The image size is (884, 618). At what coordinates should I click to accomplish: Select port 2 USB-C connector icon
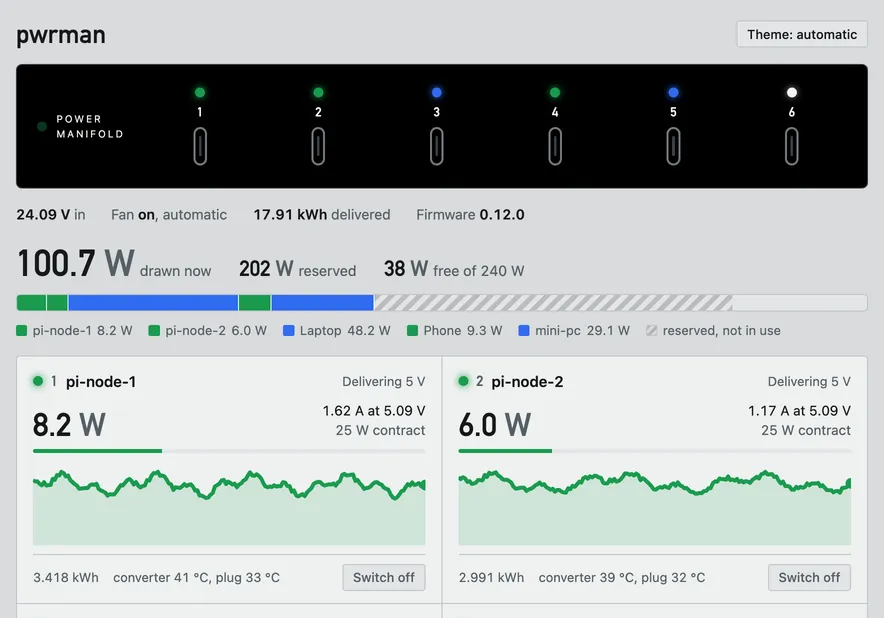[318, 146]
